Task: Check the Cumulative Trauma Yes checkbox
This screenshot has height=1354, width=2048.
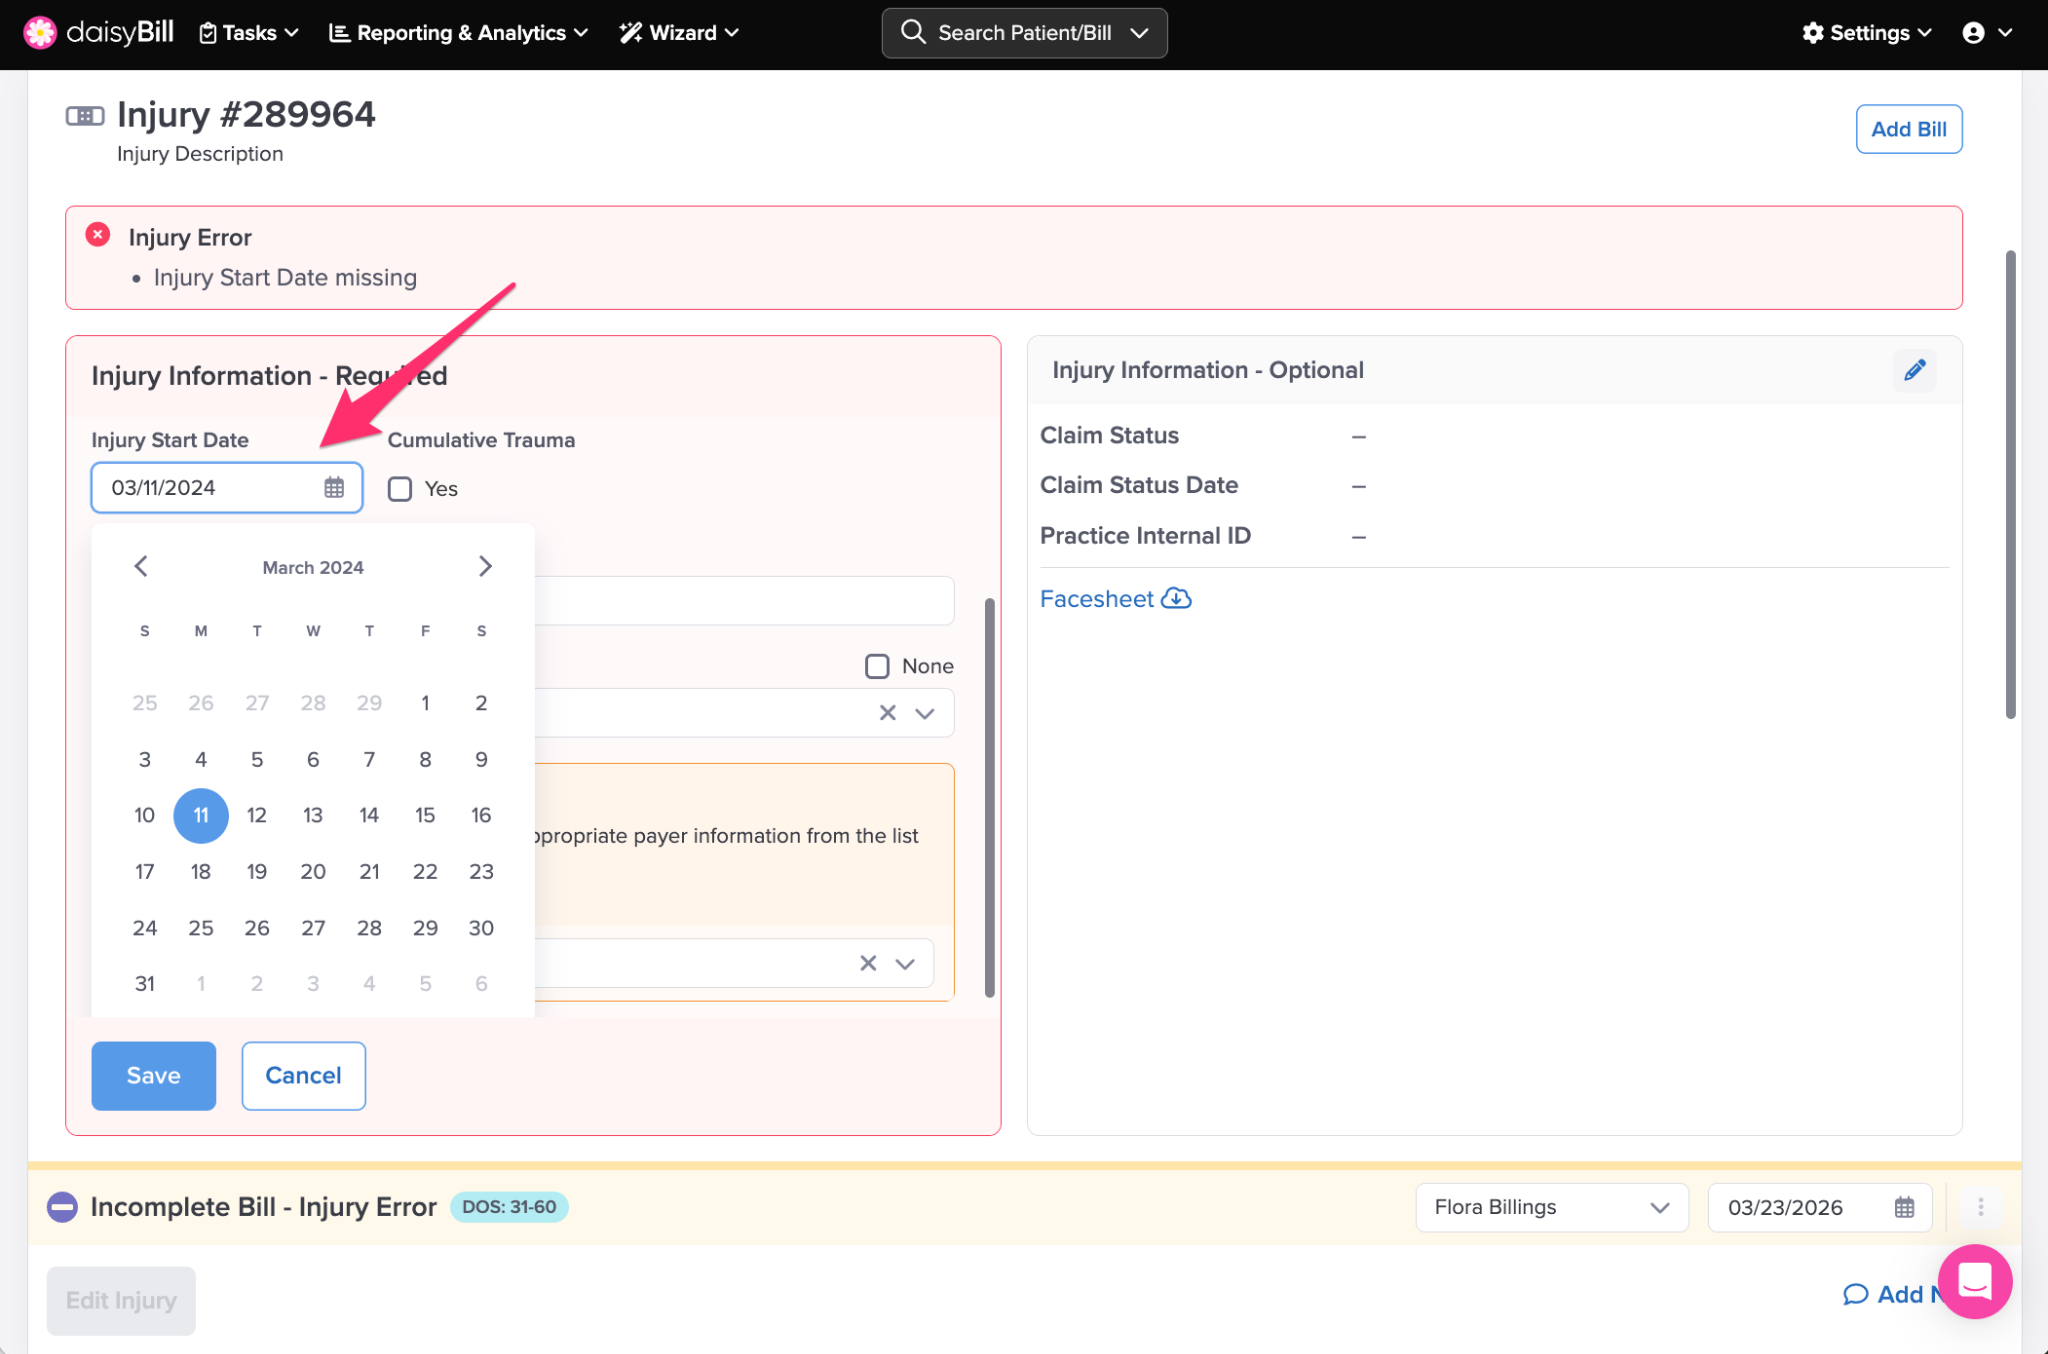Action: tap(400, 489)
